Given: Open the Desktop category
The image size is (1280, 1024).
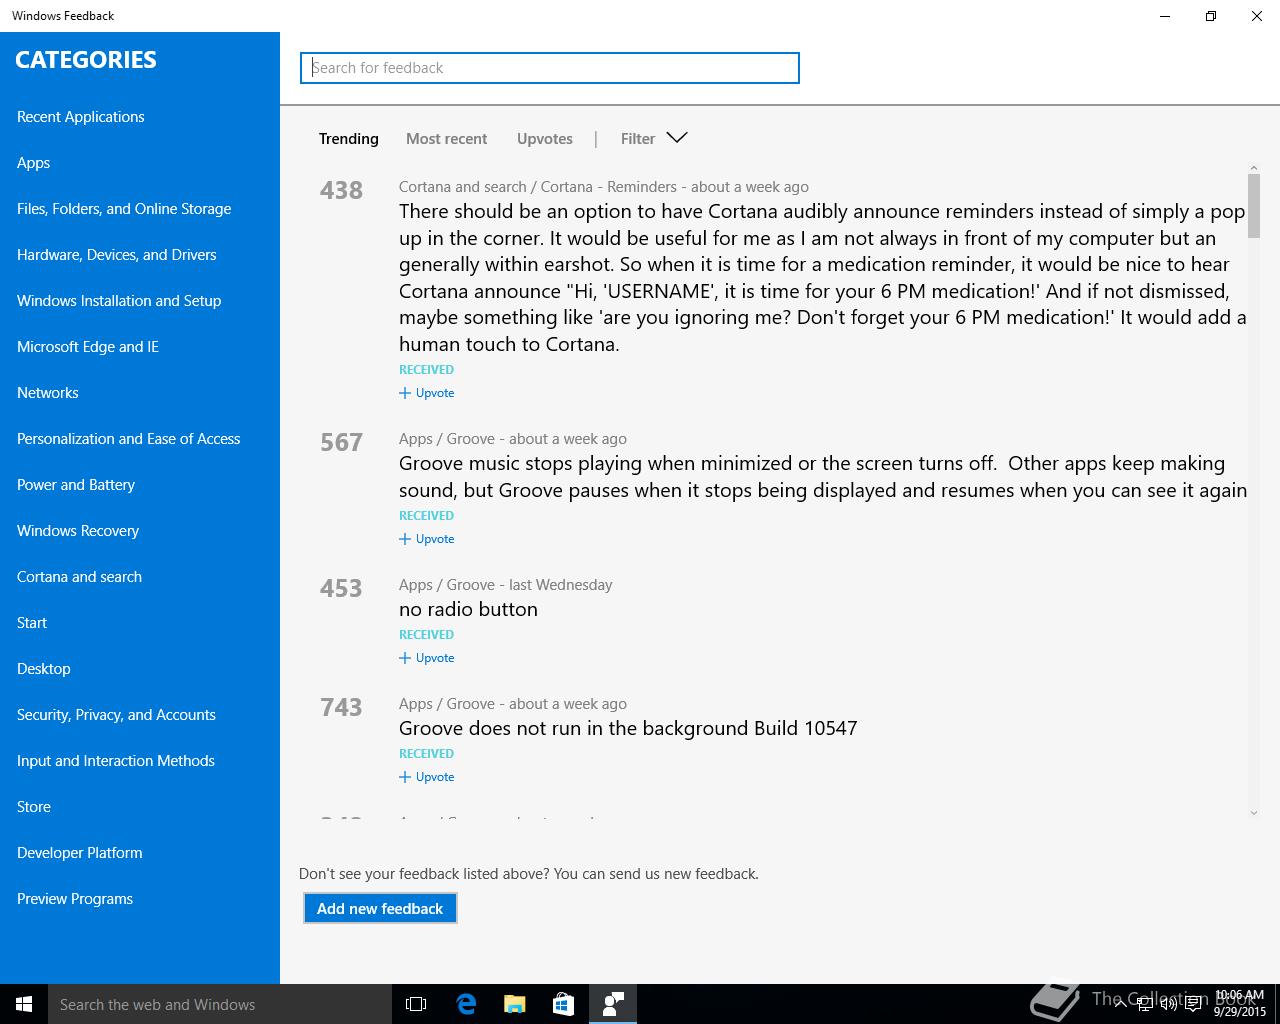Looking at the screenshot, I should point(44,669).
